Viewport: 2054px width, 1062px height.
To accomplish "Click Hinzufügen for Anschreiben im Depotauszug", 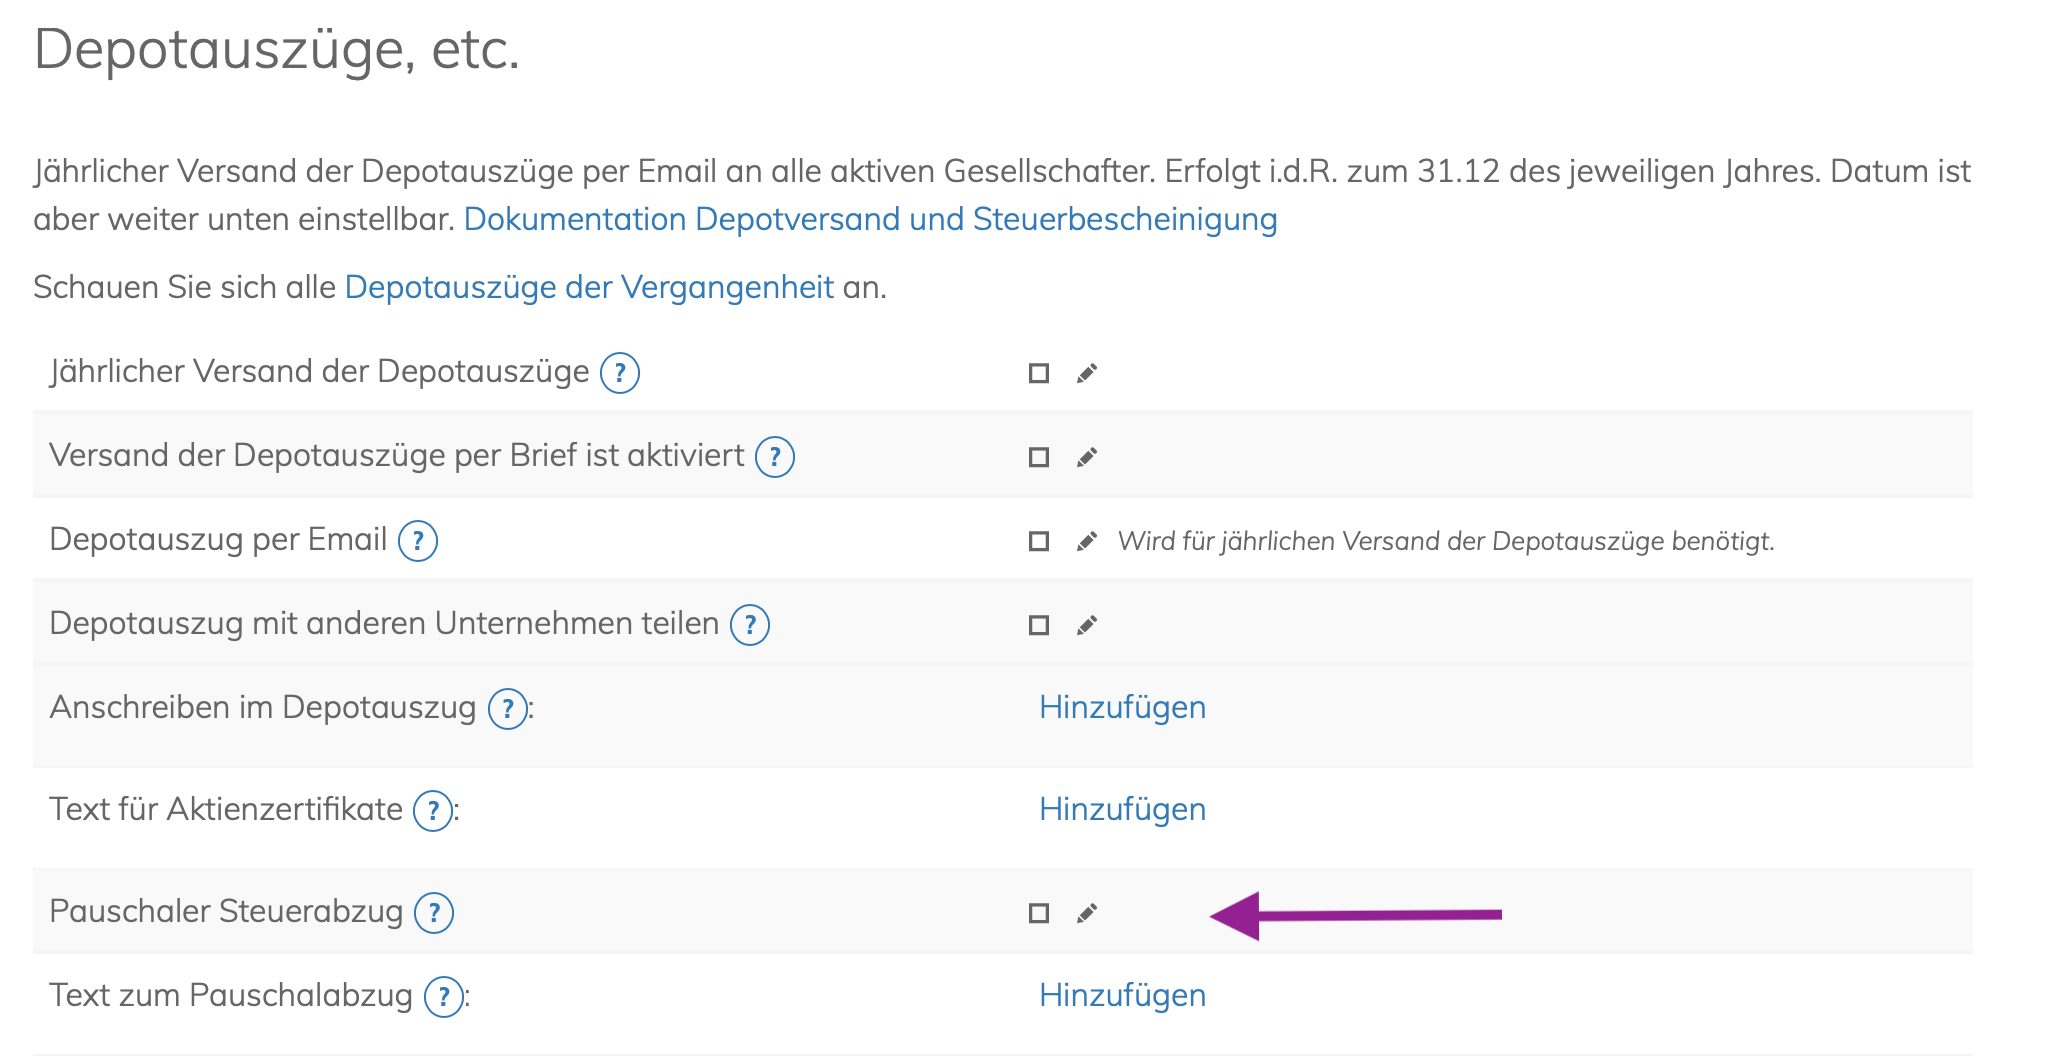I will [x=1122, y=707].
